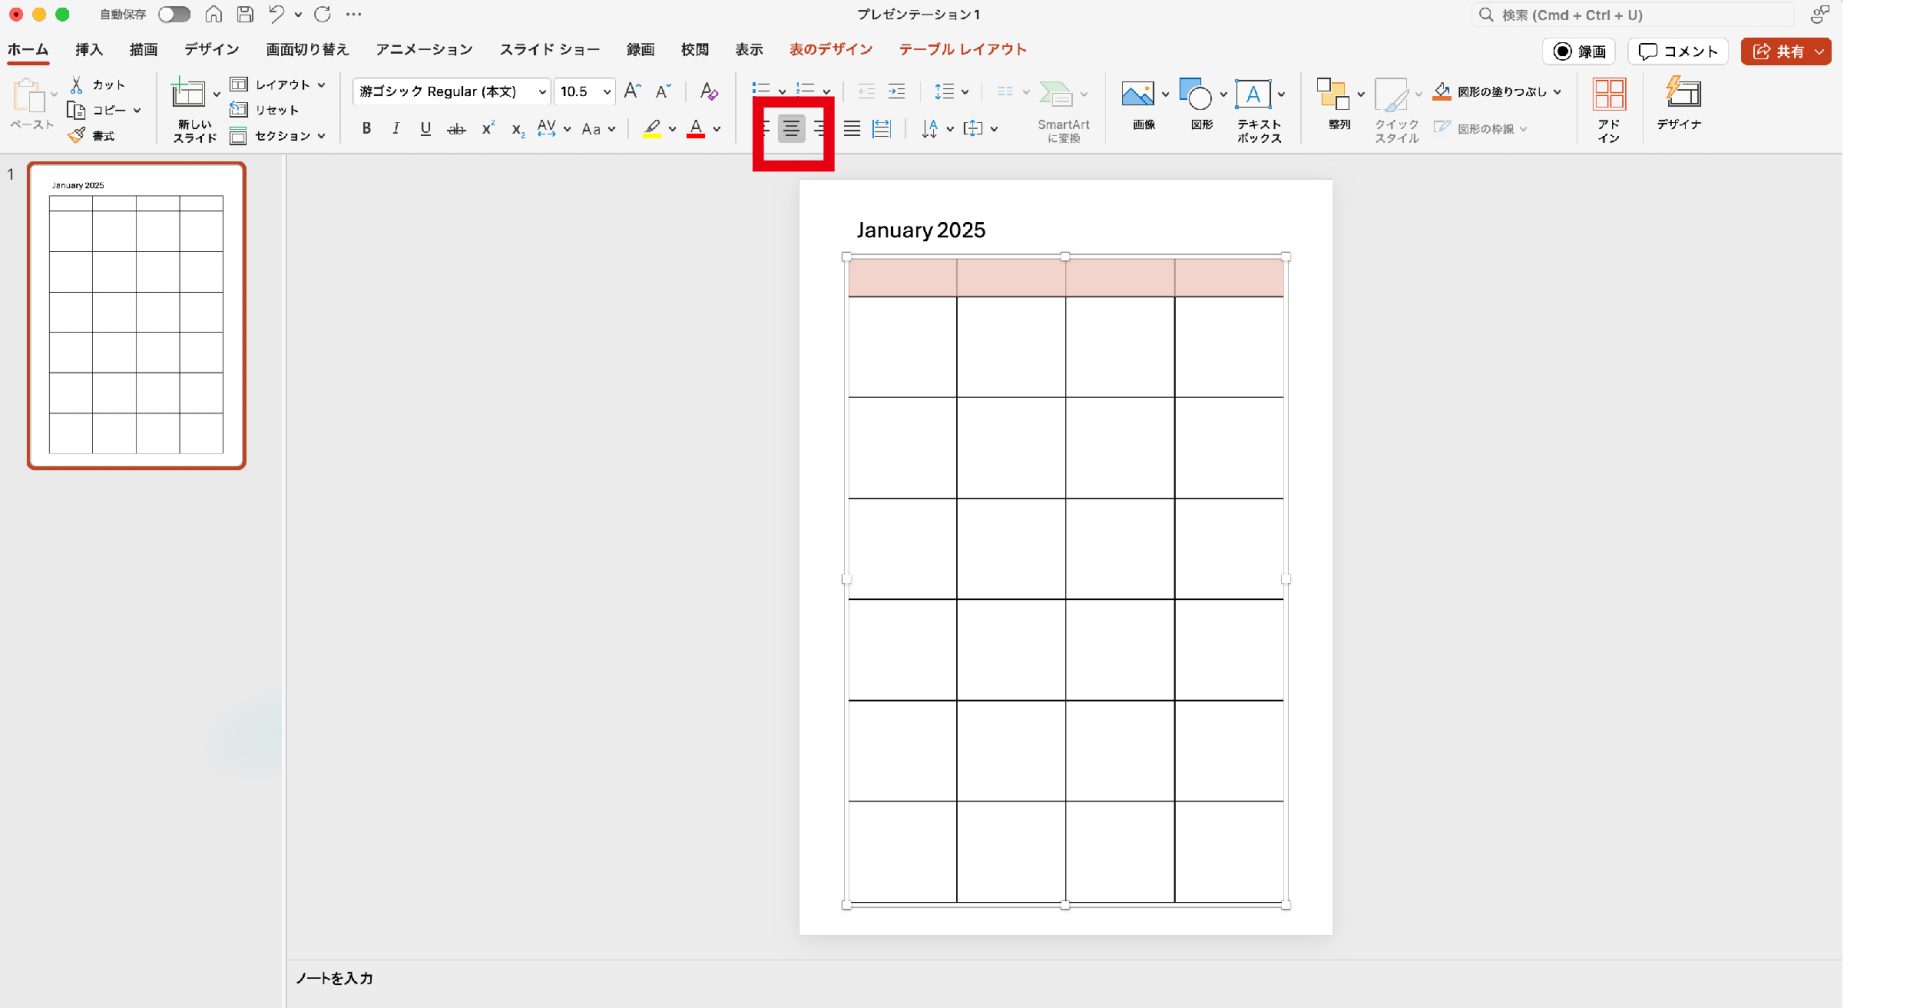Click the 共有 share button

click(x=1778, y=51)
